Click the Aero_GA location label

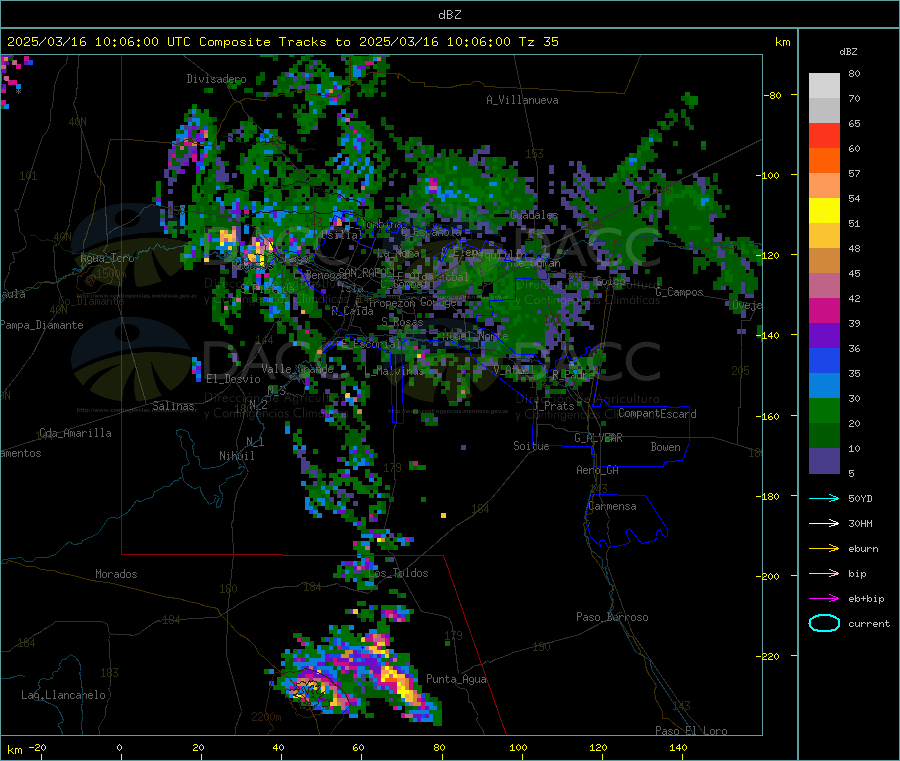tap(597, 470)
